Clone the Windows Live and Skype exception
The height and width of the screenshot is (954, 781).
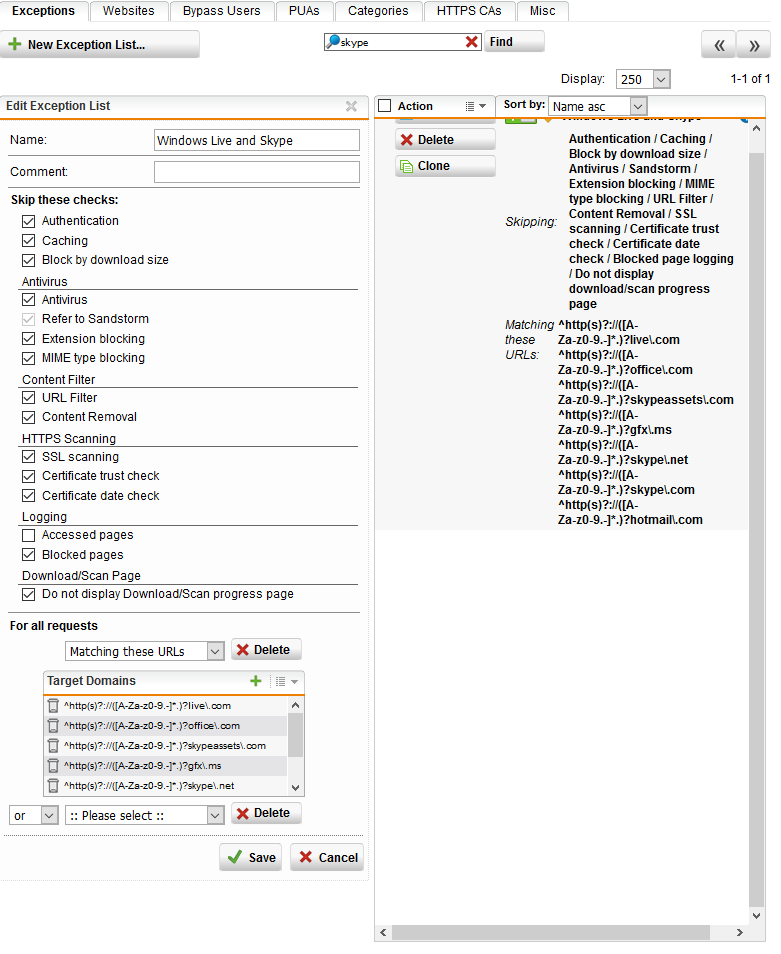(445, 166)
